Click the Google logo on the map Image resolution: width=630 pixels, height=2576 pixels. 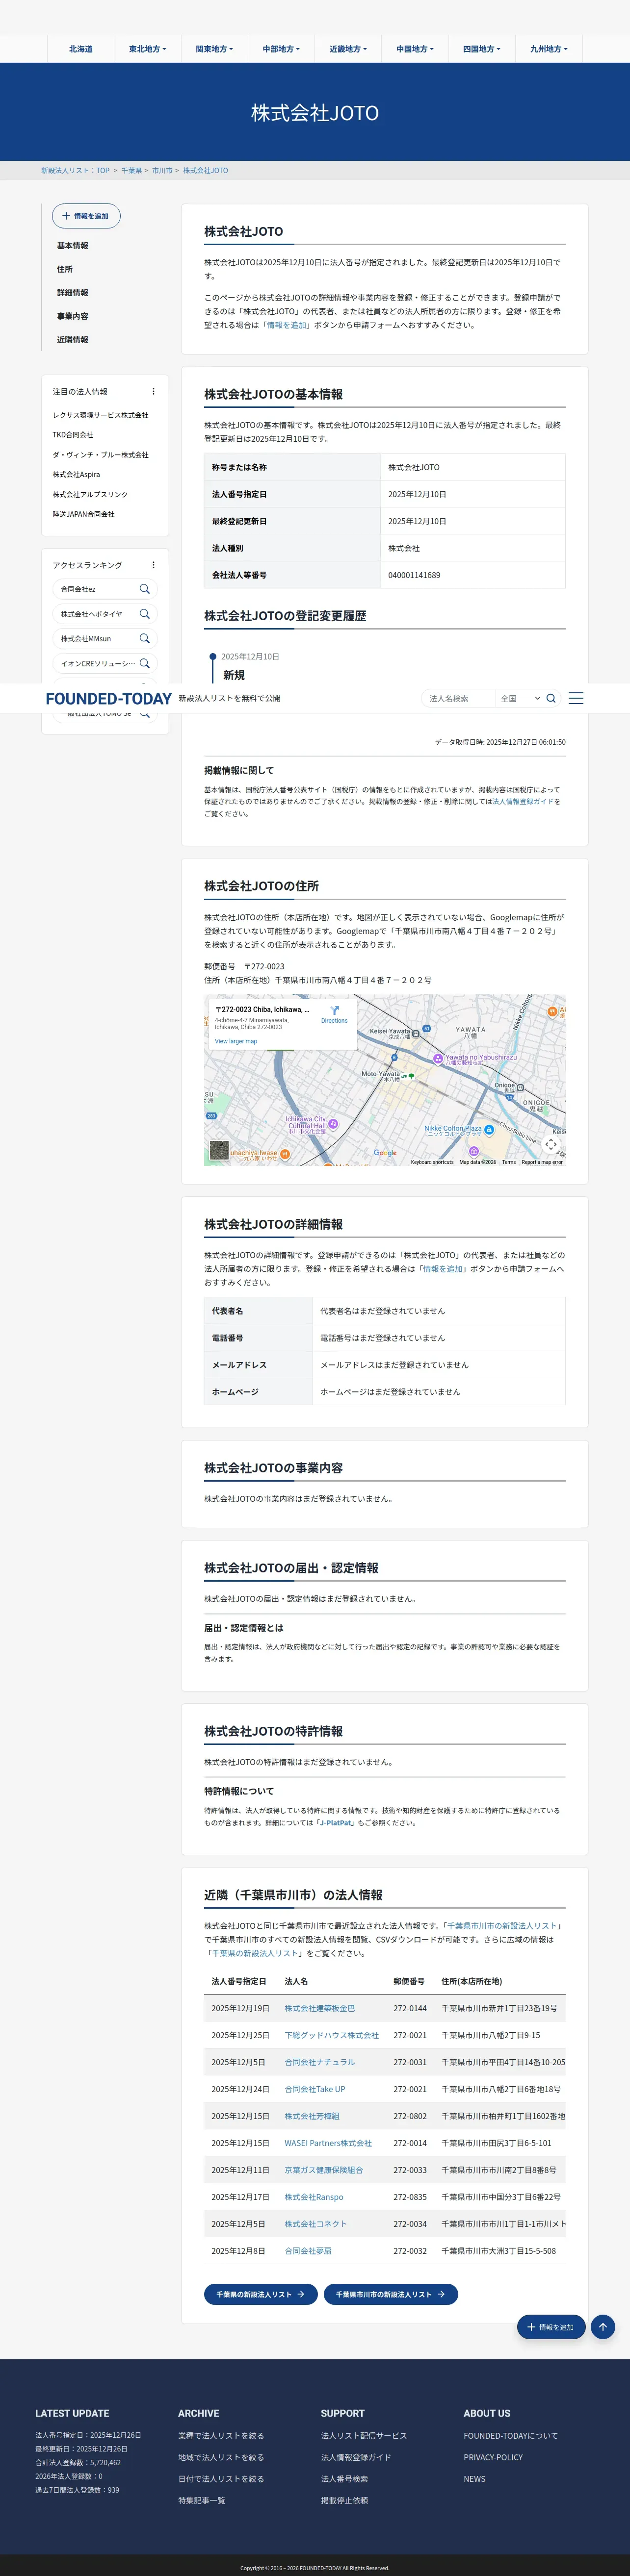[385, 1153]
